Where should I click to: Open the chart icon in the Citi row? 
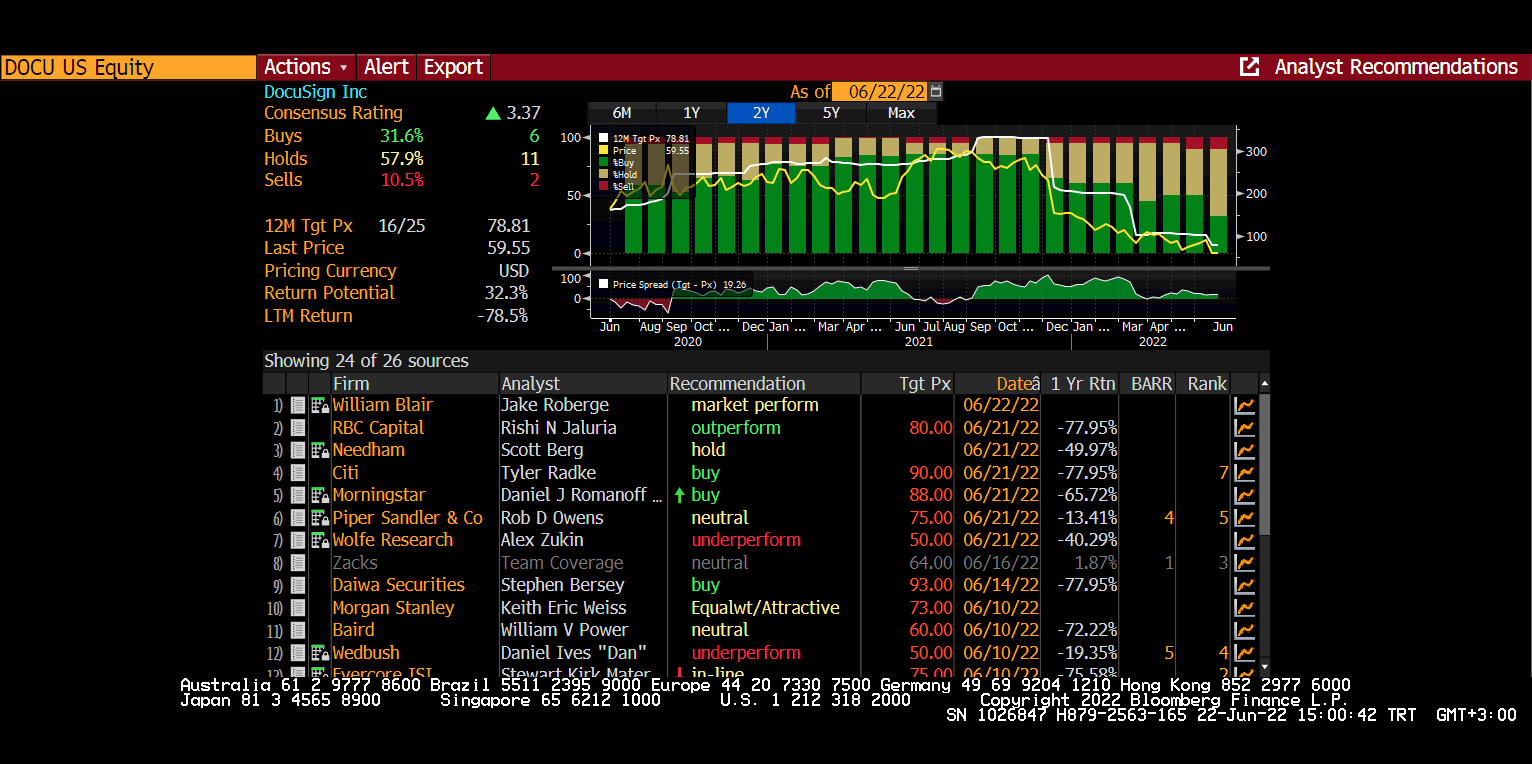(1245, 473)
